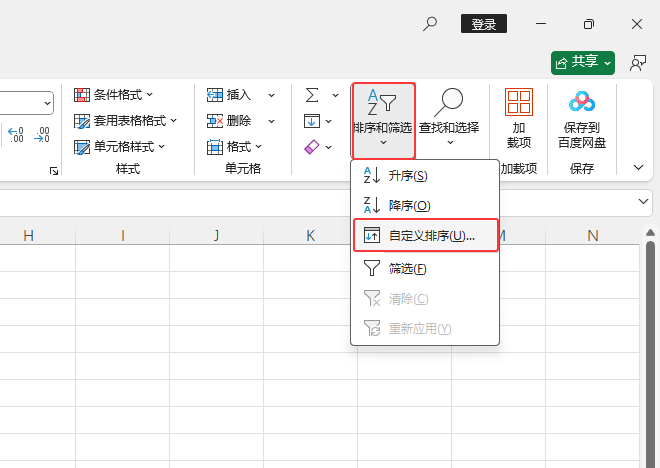Click the 删除 delete cells icon

215,121
